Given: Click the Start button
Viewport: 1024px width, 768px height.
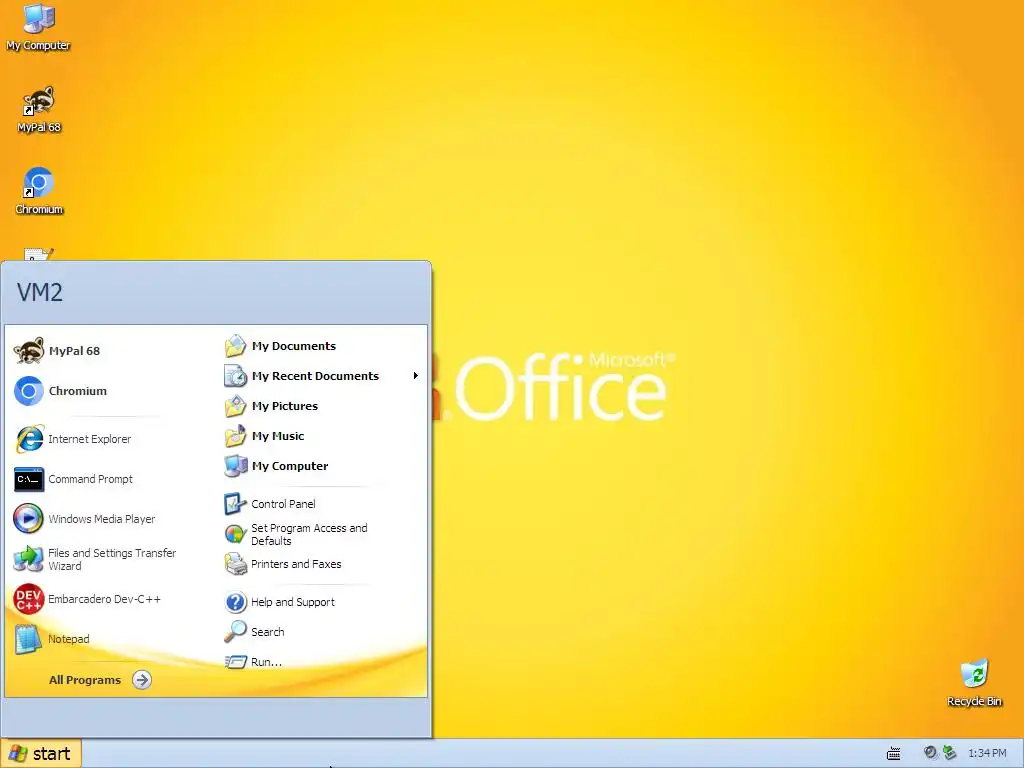Looking at the screenshot, I should (41, 754).
